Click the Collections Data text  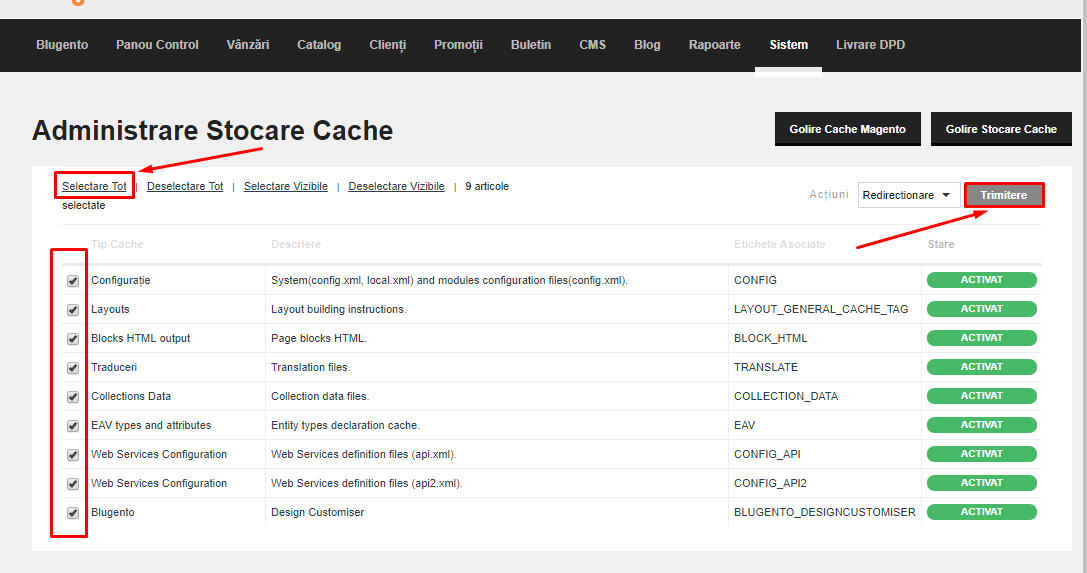click(x=131, y=397)
